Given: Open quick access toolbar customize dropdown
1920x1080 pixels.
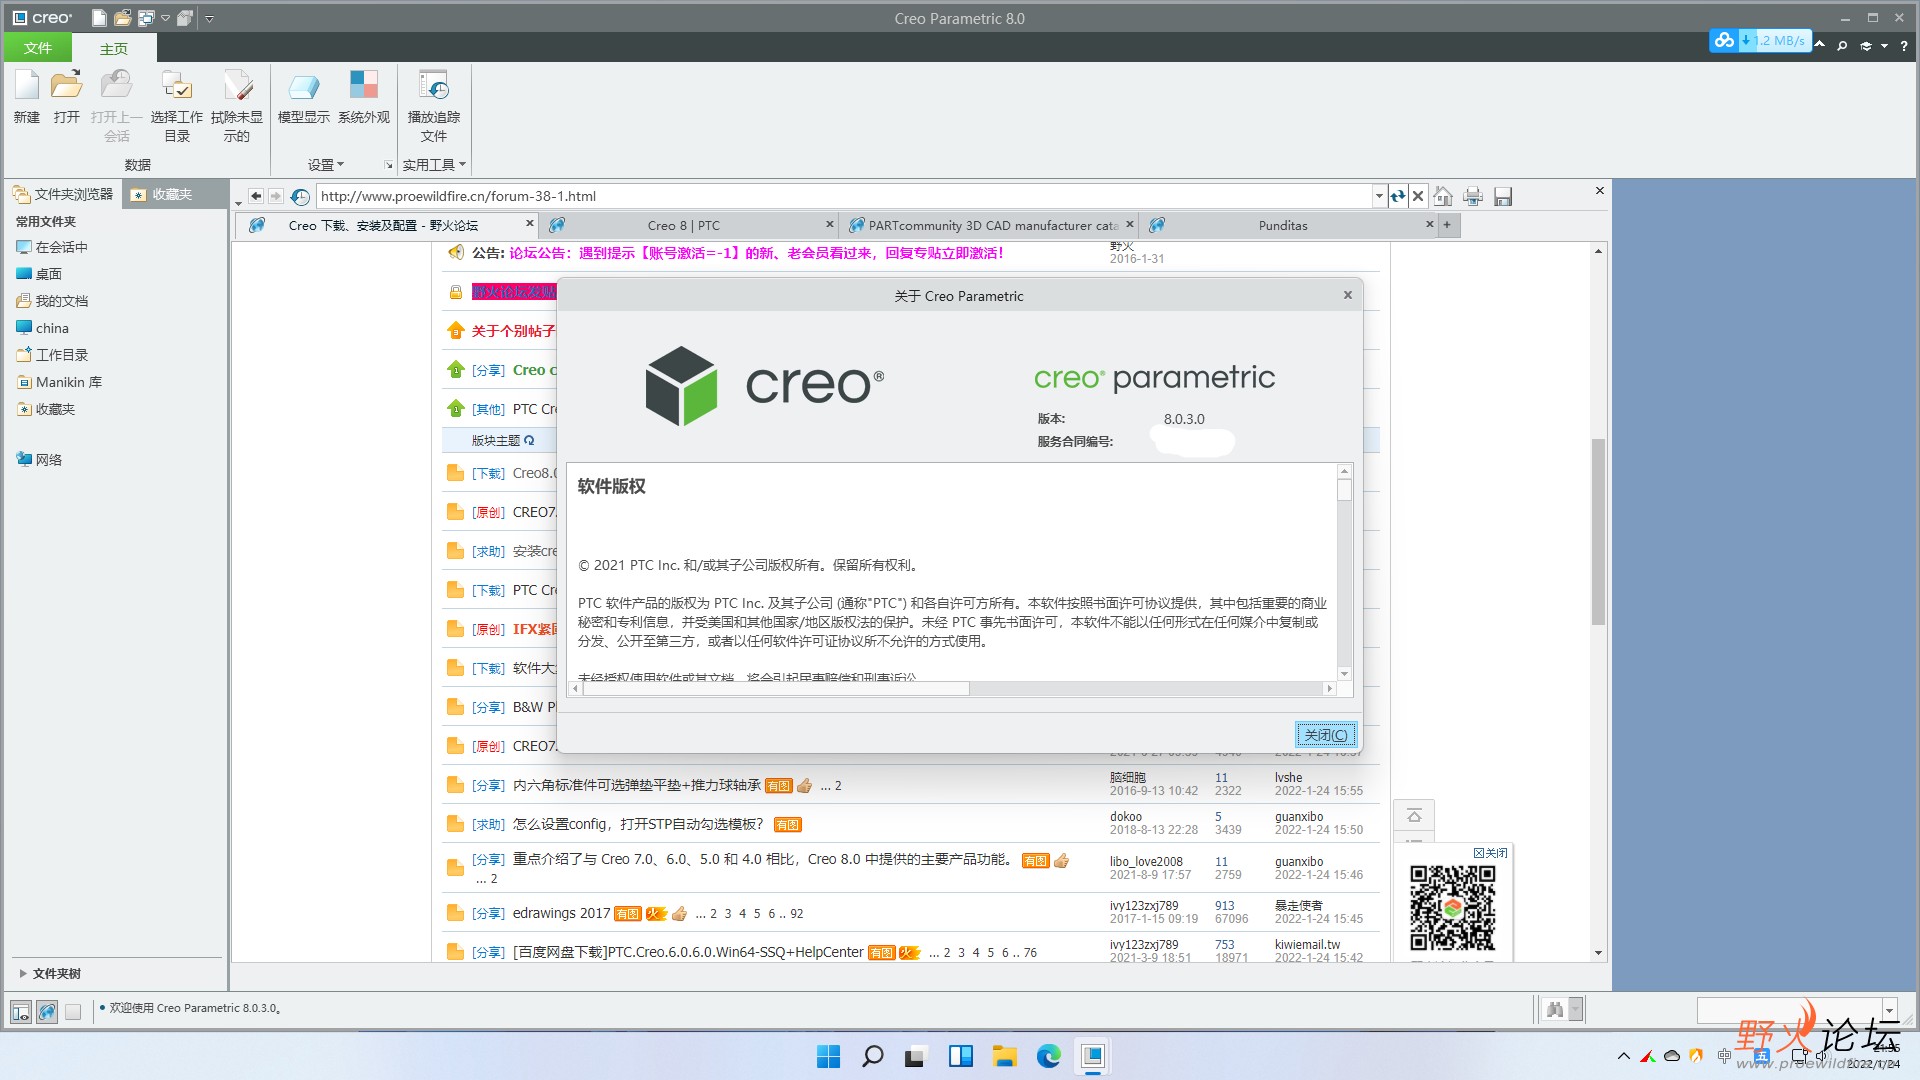Looking at the screenshot, I should 209,18.
